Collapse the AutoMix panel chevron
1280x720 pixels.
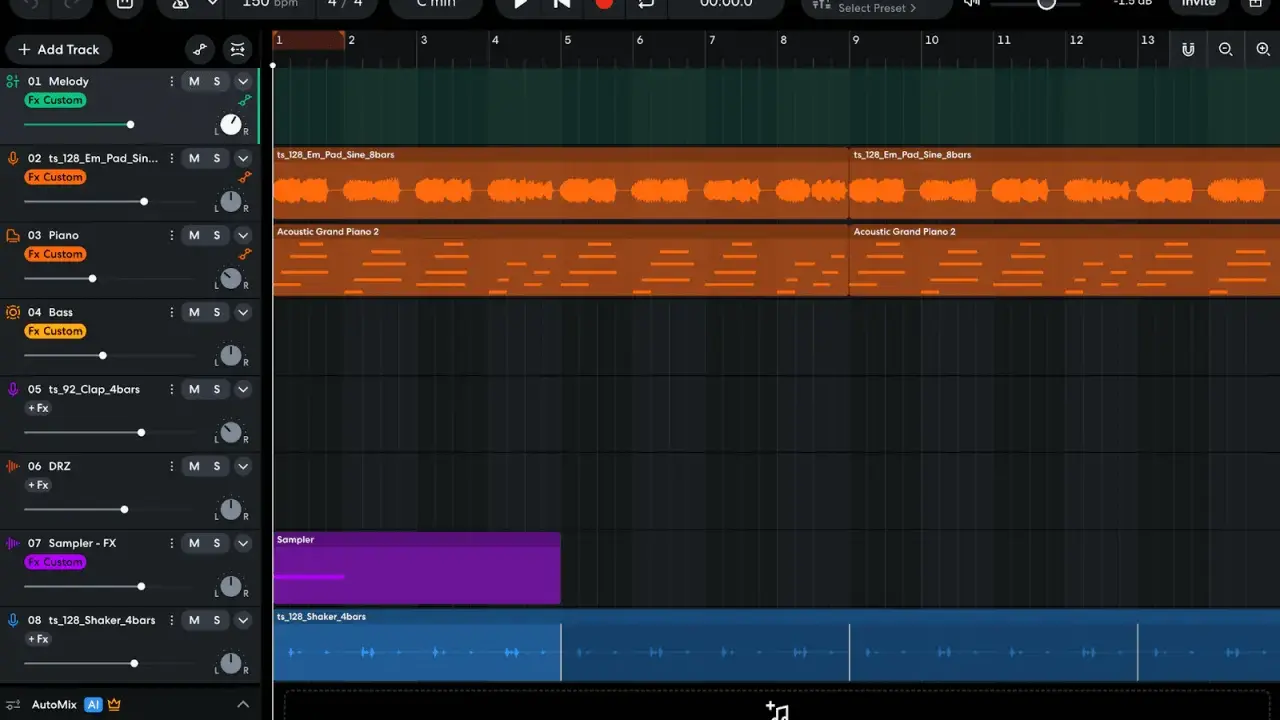coord(243,704)
